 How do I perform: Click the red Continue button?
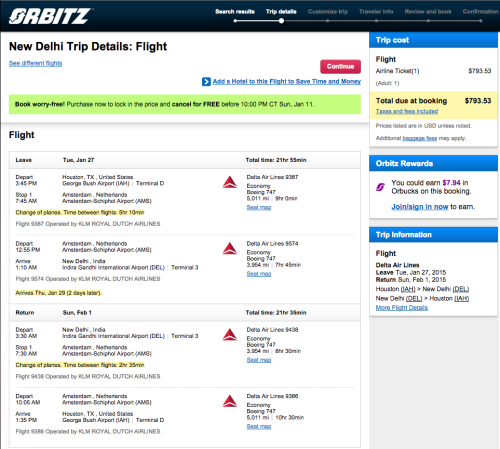click(340, 66)
